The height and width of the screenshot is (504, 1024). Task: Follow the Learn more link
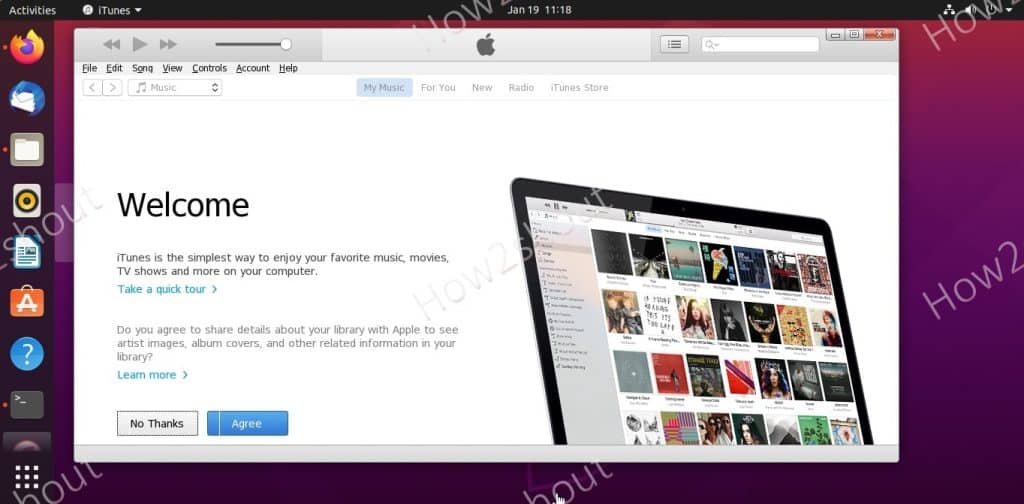click(152, 375)
